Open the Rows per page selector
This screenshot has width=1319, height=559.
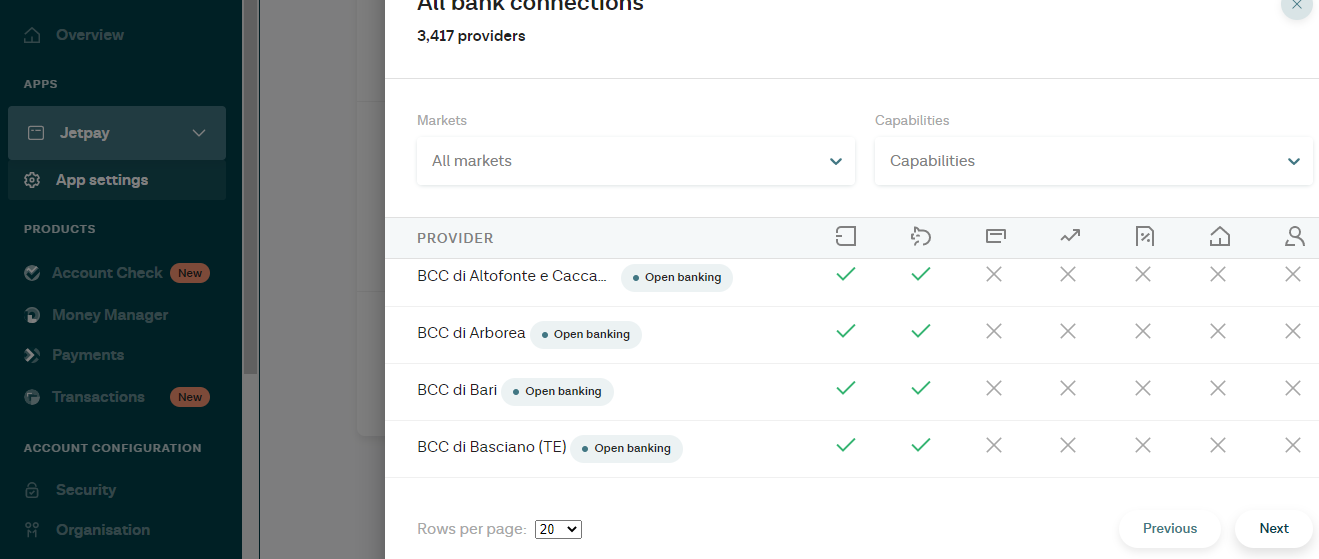[558, 529]
